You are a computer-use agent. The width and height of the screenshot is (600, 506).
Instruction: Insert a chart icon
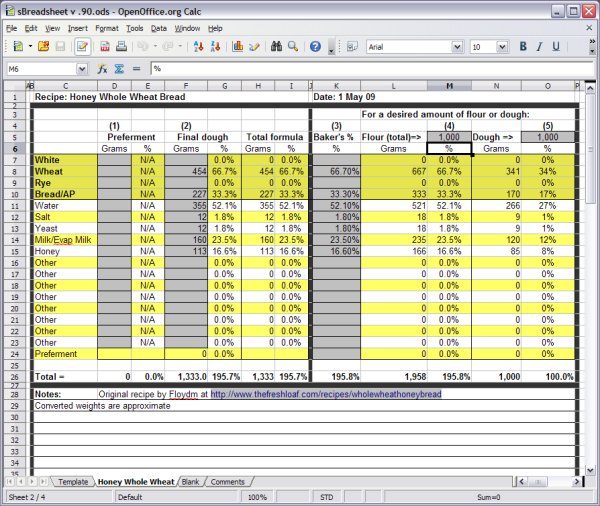[238, 47]
